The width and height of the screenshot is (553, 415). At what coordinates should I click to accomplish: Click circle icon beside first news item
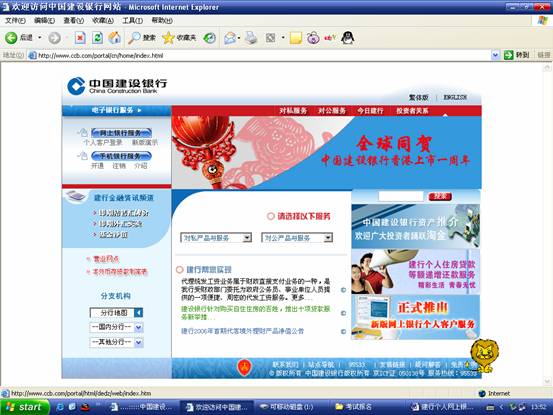[x=343, y=290]
